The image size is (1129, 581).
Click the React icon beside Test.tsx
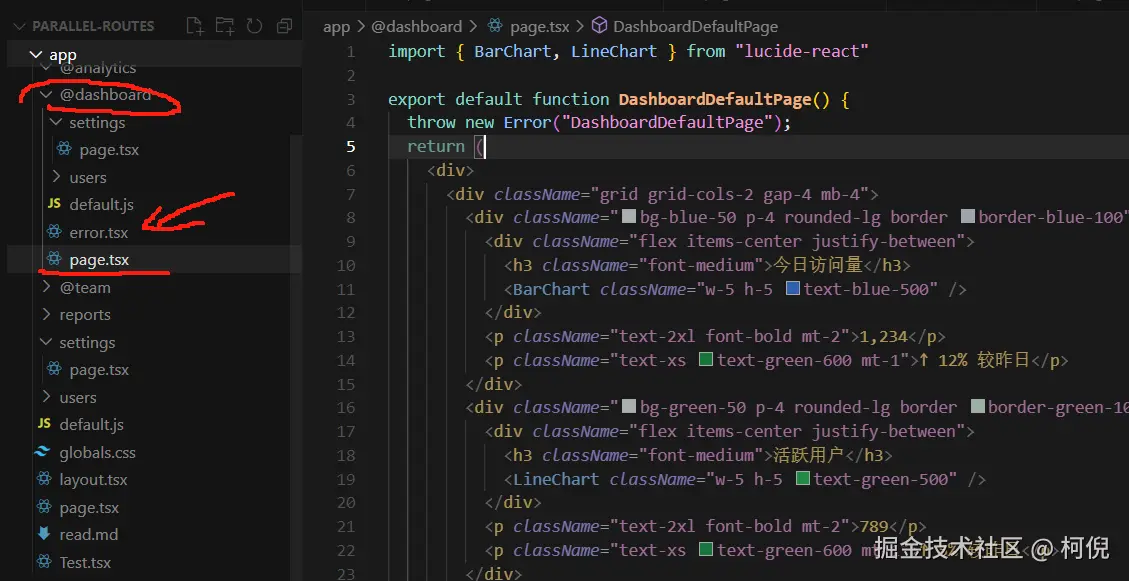coord(43,562)
